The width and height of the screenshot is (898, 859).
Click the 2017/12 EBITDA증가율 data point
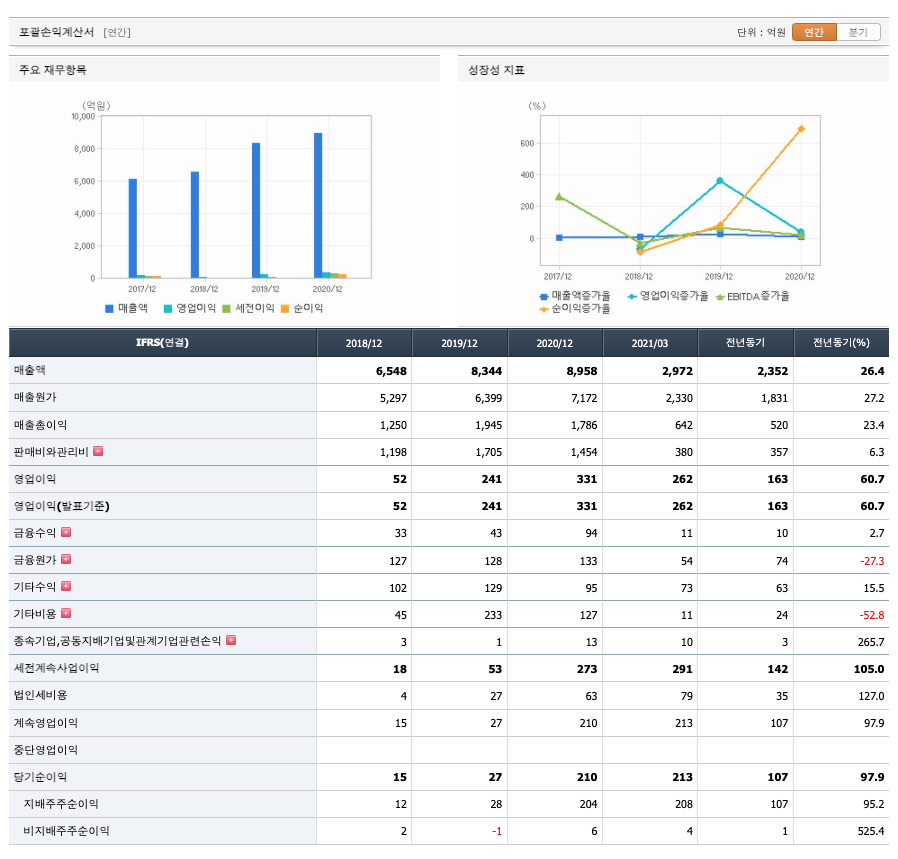click(559, 196)
